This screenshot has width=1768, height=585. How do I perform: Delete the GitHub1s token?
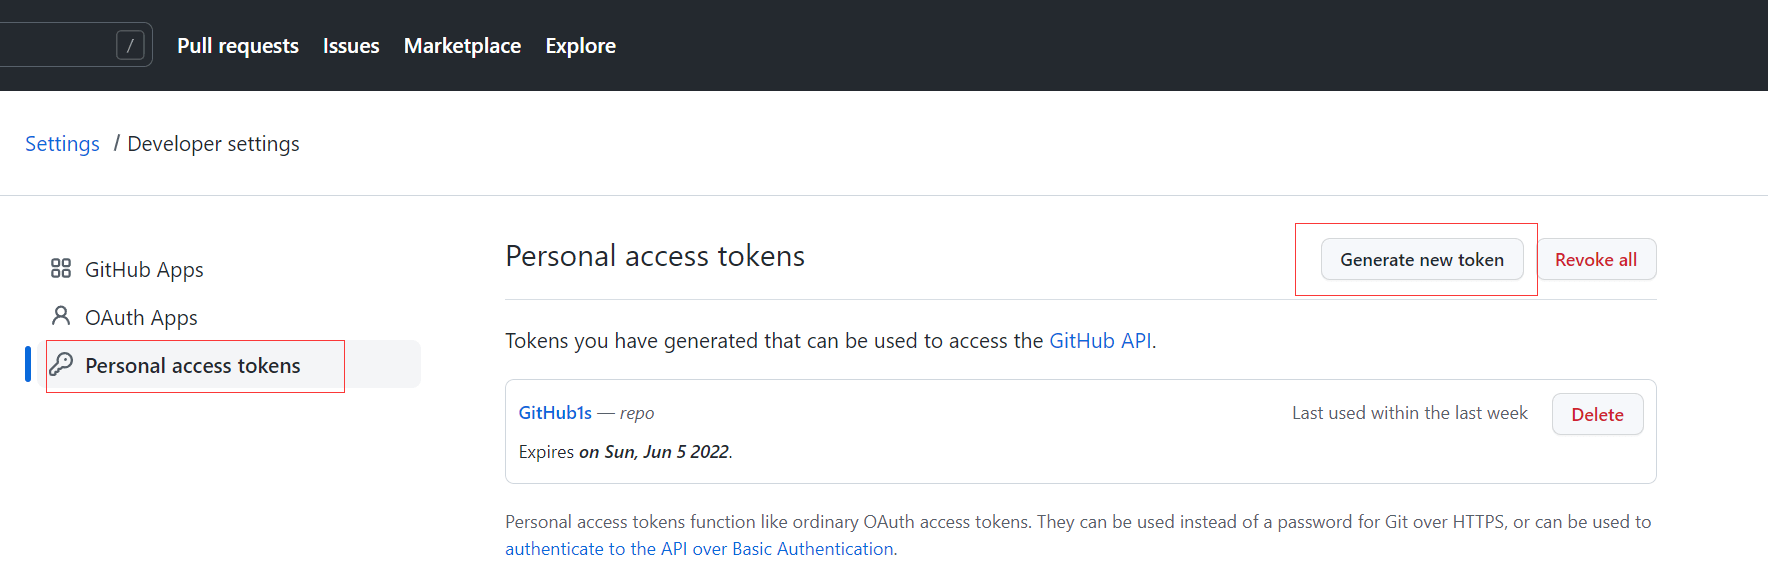tap(1597, 414)
